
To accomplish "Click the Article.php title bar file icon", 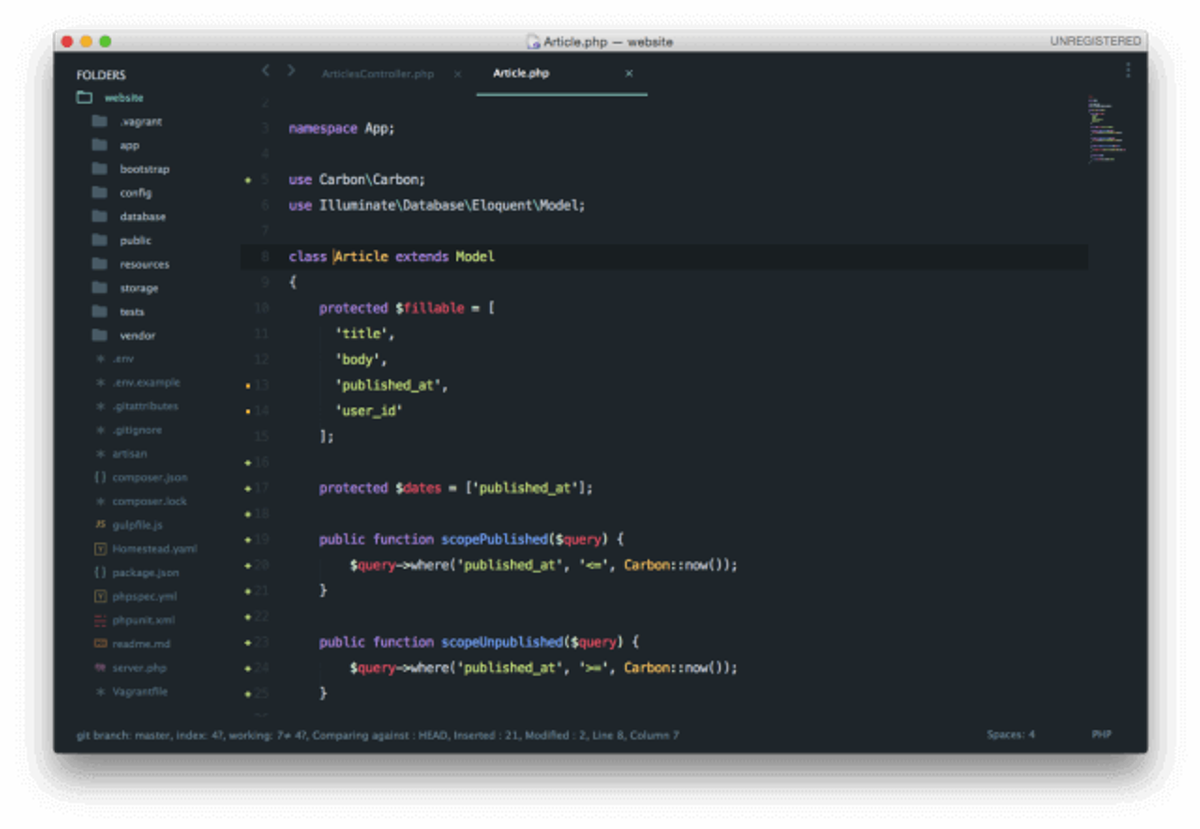I will pyautogui.click(x=534, y=42).
